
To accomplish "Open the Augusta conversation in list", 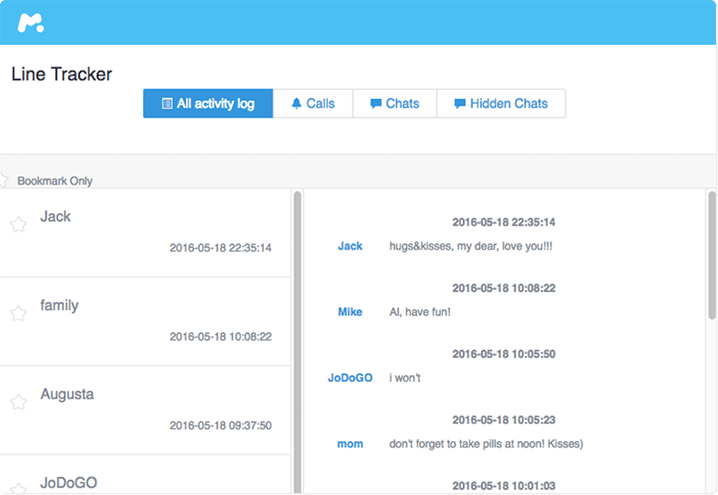I will click(145, 410).
